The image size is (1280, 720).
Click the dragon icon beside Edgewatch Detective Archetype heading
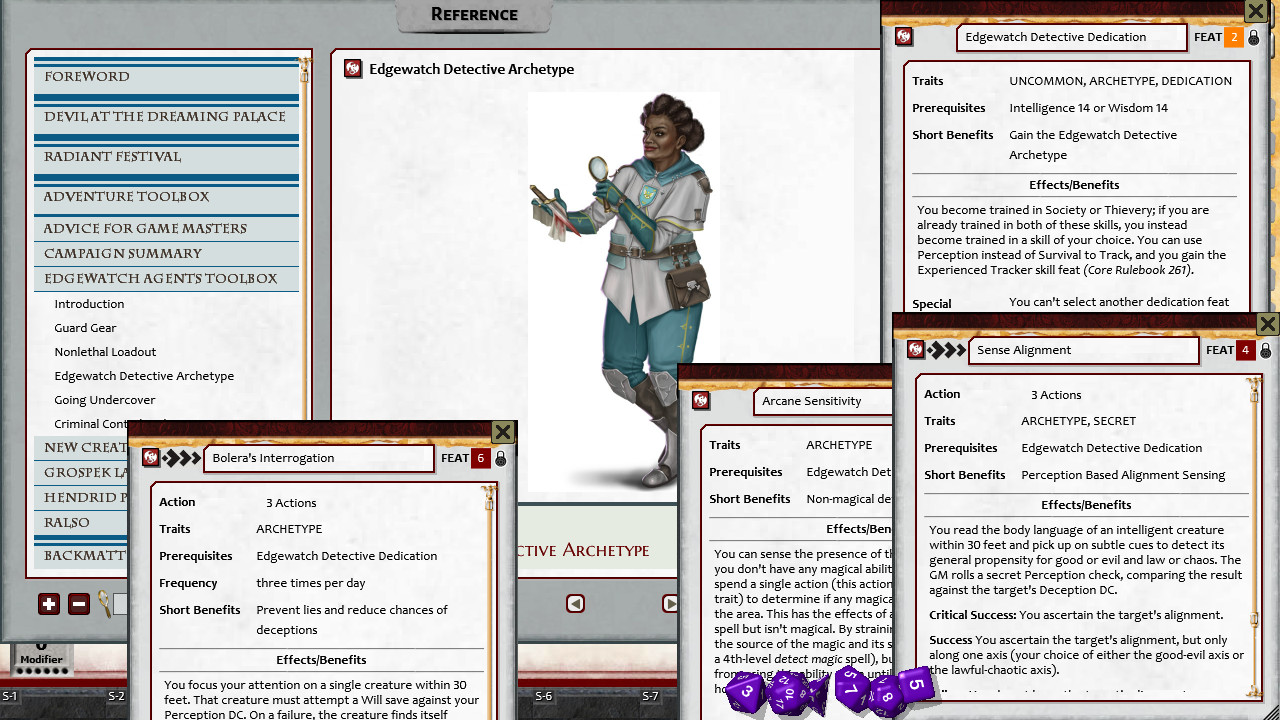[353, 70]
